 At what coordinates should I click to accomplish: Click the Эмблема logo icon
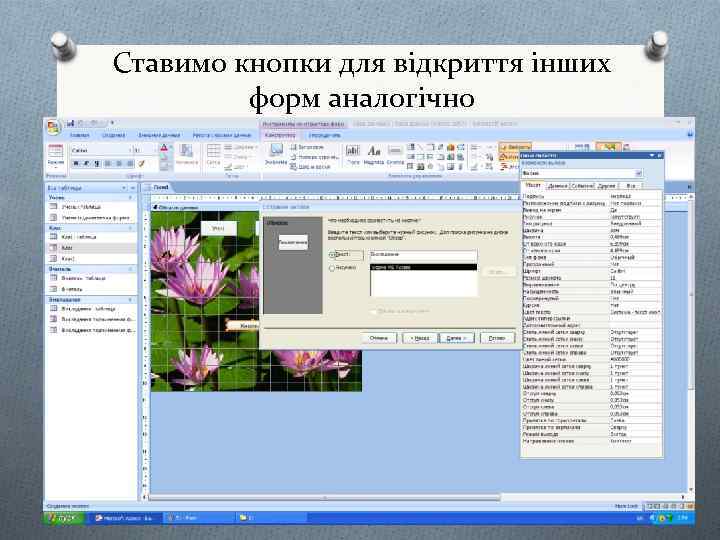pyautogui.click(x=276, y=155)
